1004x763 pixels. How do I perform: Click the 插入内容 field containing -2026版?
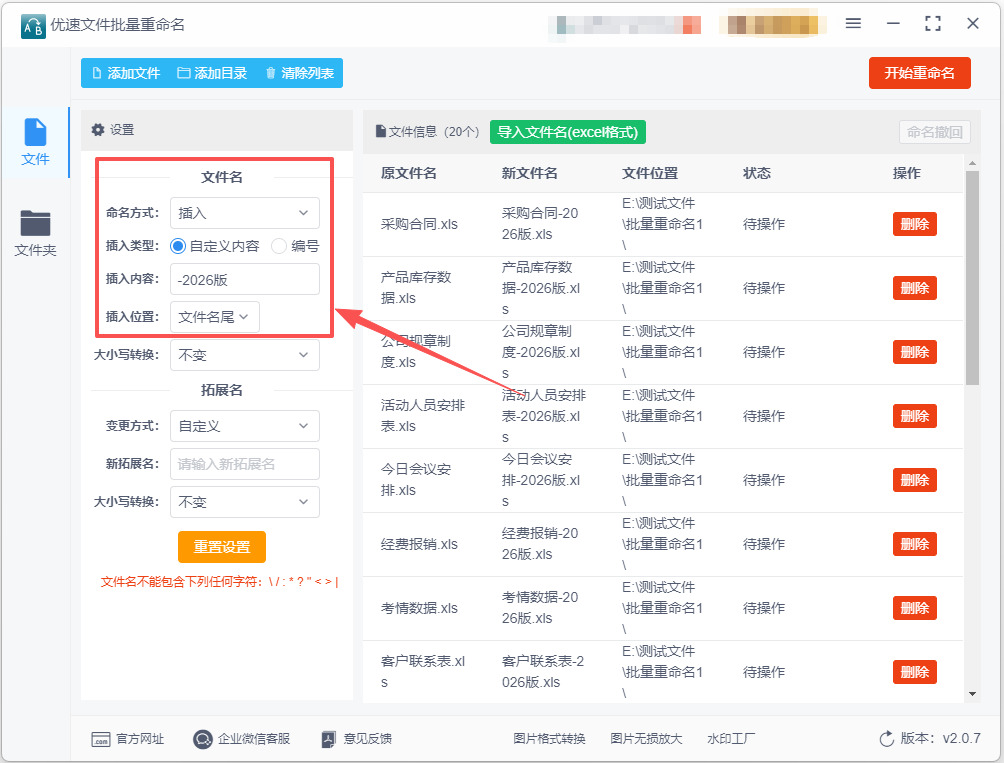pyautogui.click(x=245, y=279)
